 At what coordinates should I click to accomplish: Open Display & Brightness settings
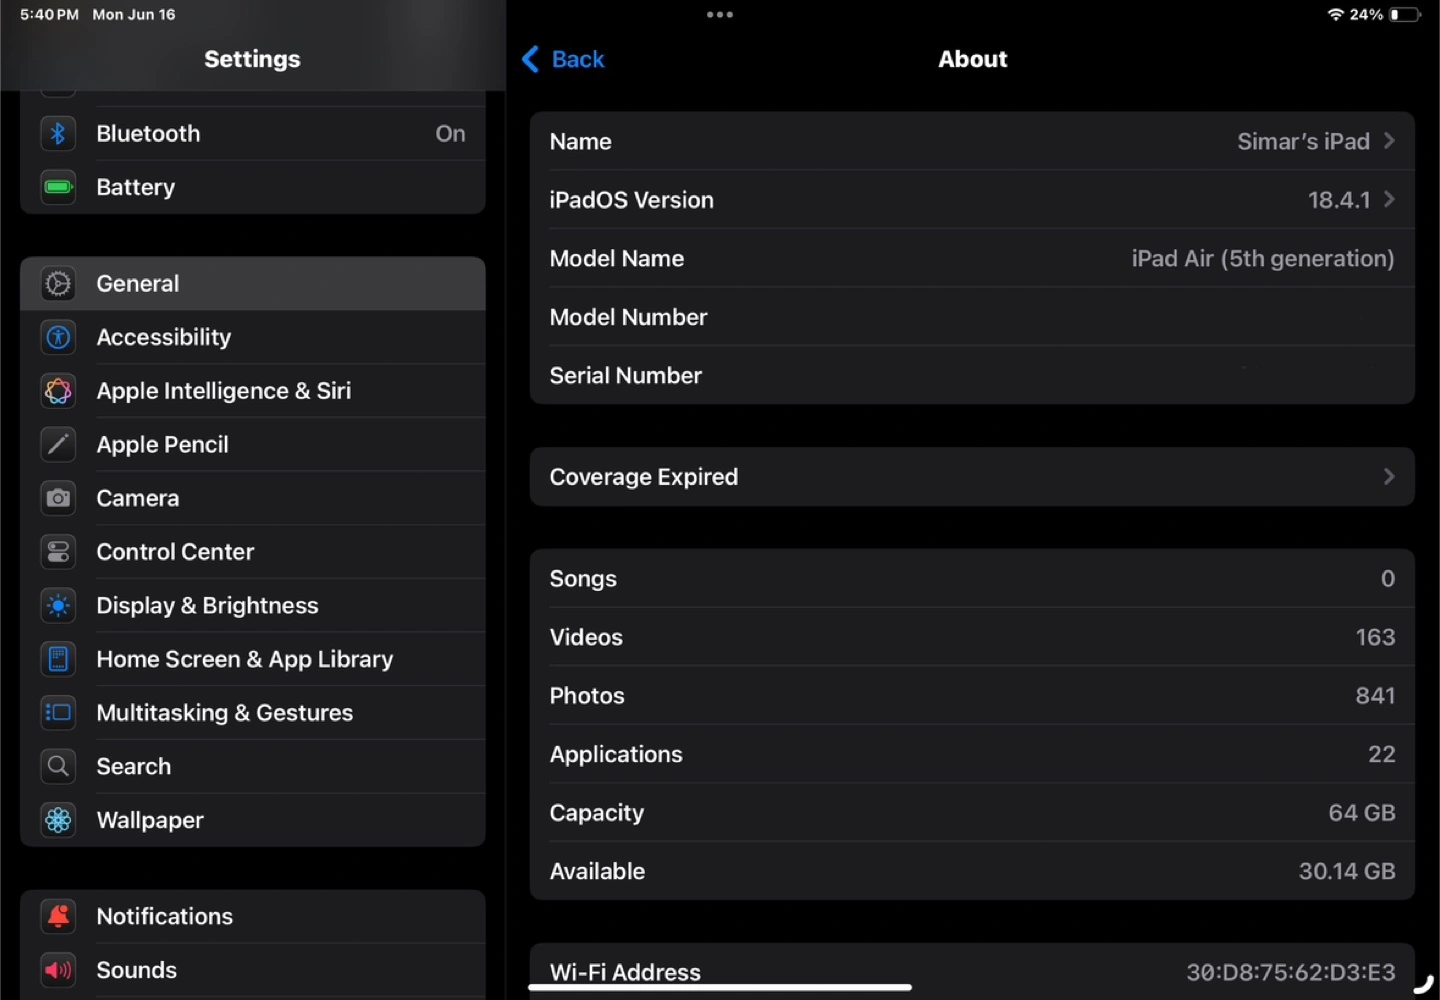252,605
